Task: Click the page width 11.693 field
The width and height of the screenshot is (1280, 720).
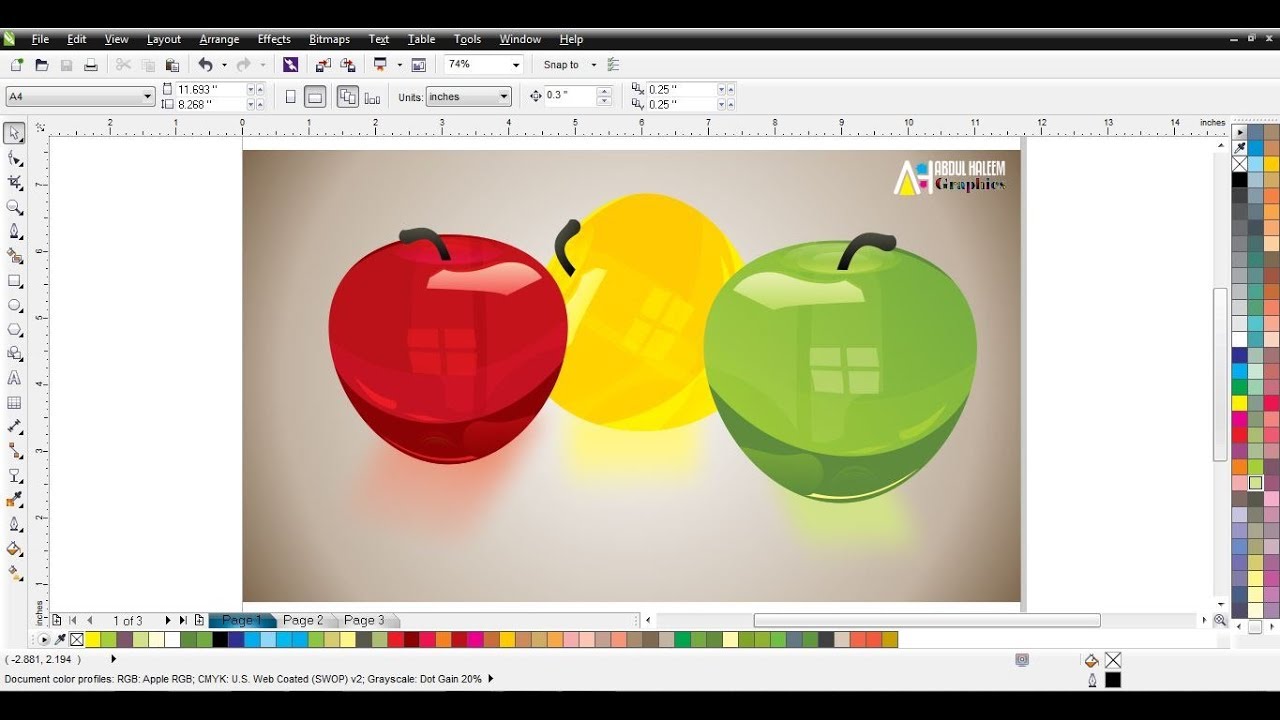Action: coord(211,89)
